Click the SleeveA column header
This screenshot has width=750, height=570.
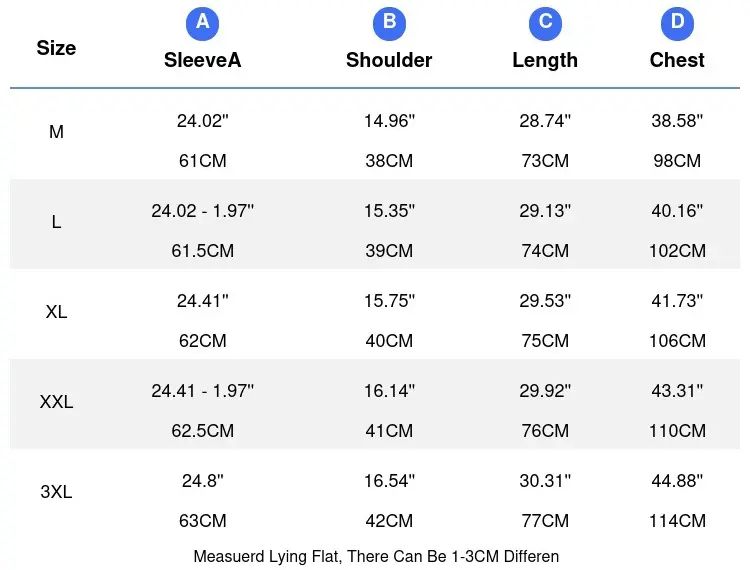pyautogui.click(x=203, y=60)
